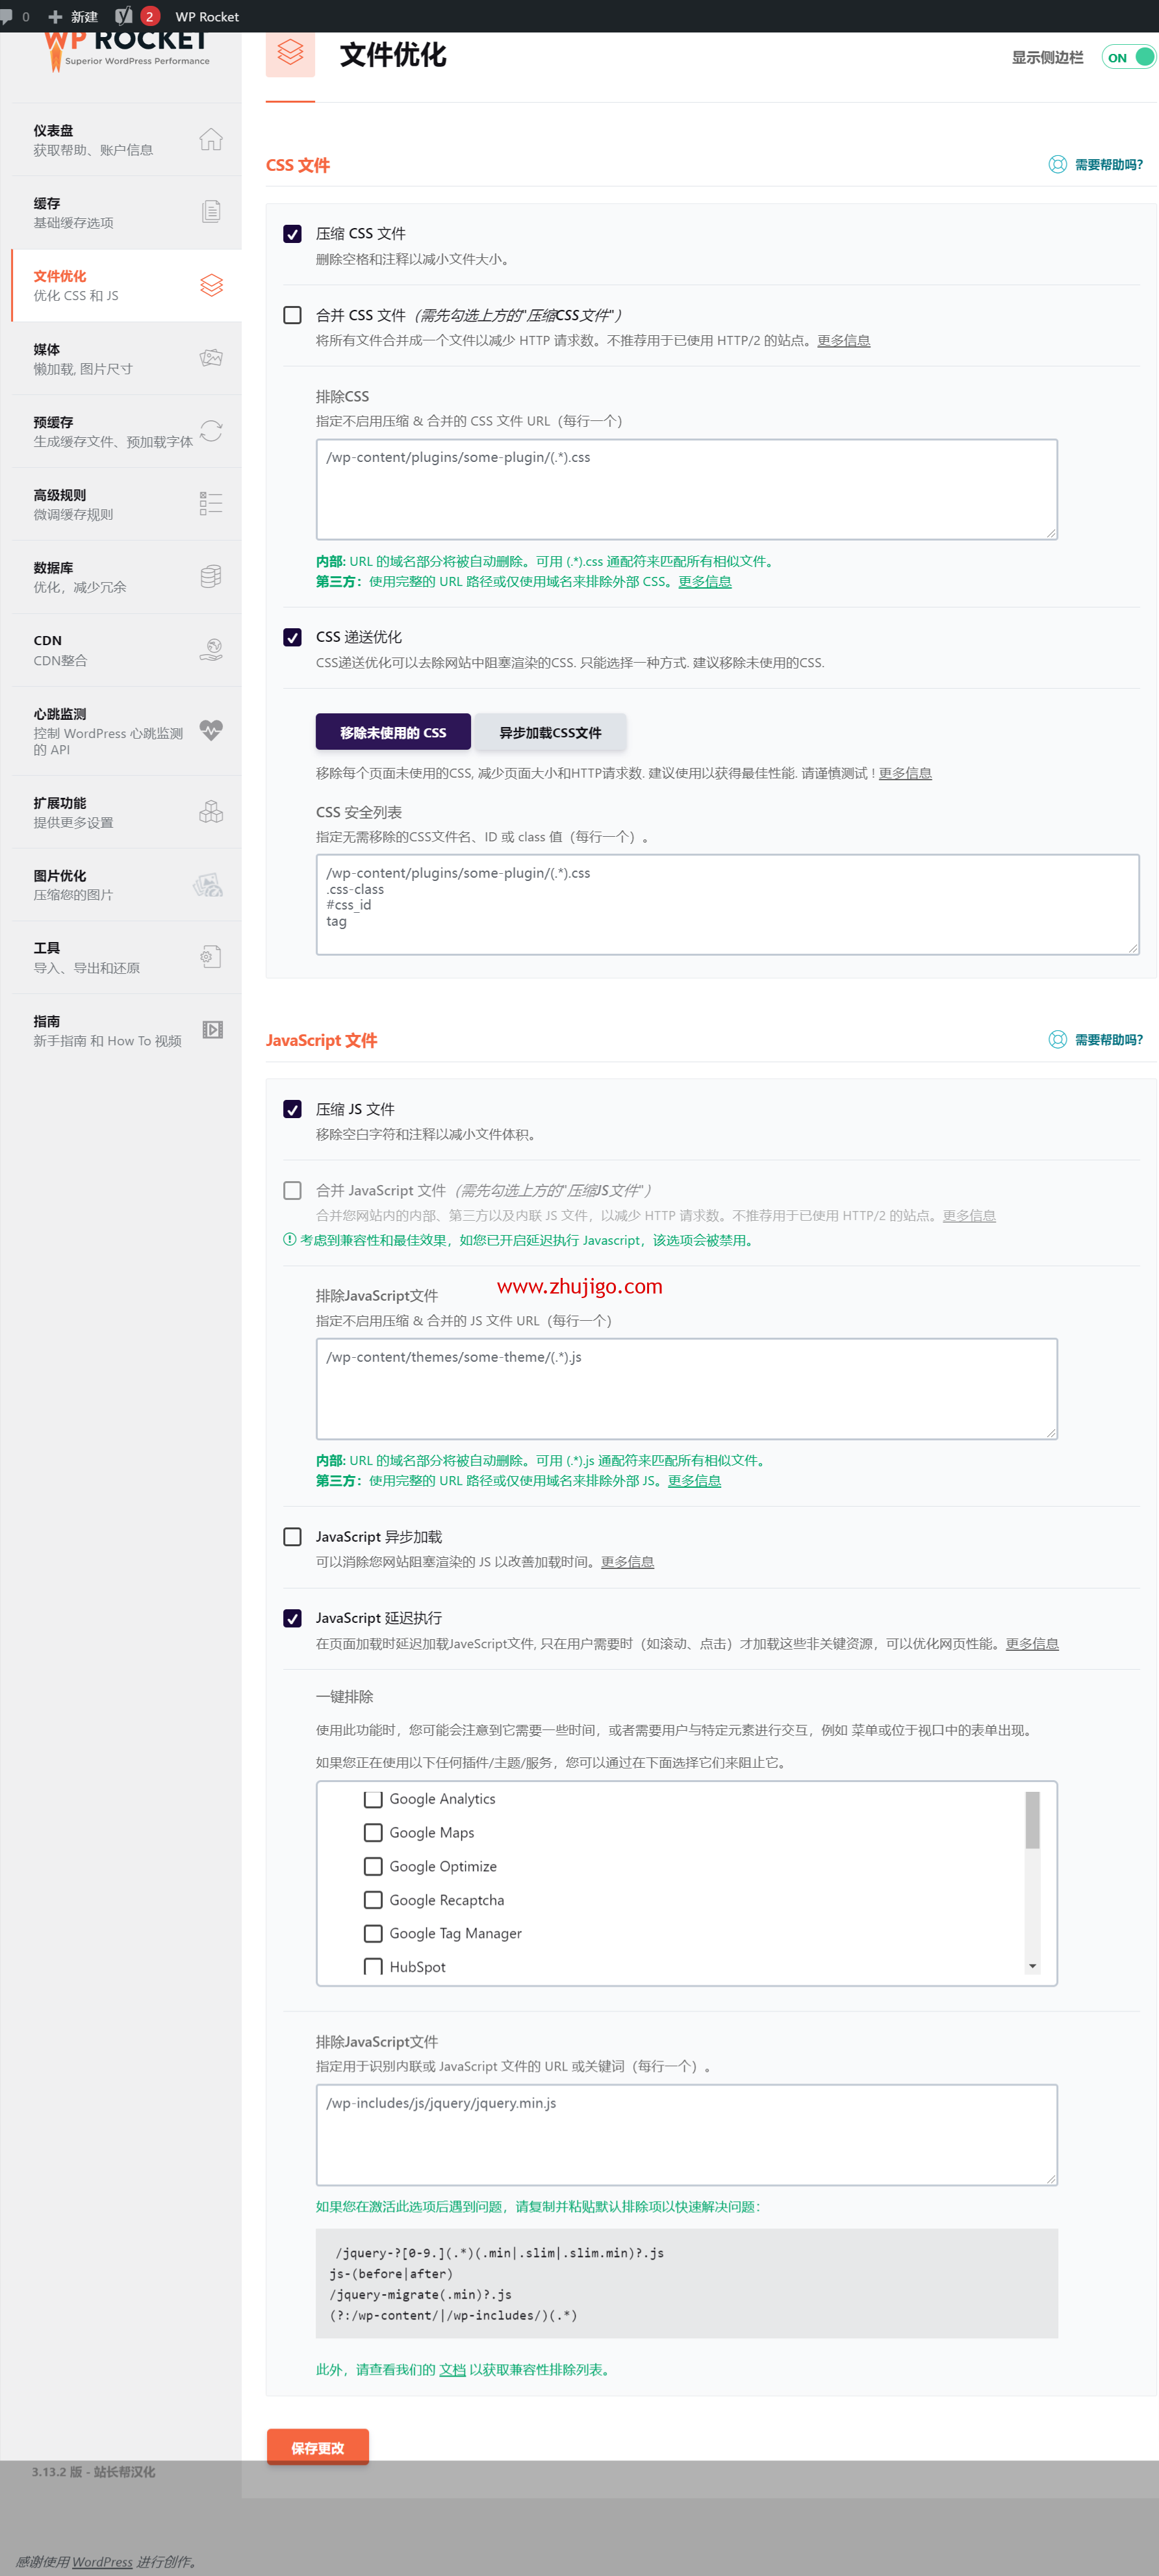This screenshot has height=2576, width=1159.
Task: Check the Google Optimize exclusion
Action: (x=373, y=1866)
